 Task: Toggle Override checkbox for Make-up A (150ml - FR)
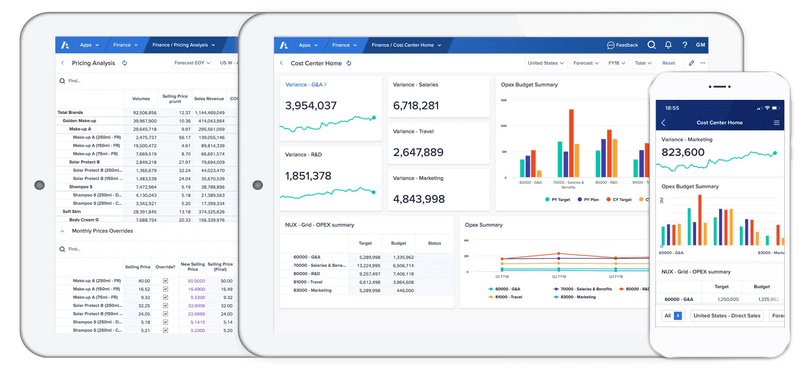click(165, 290)
